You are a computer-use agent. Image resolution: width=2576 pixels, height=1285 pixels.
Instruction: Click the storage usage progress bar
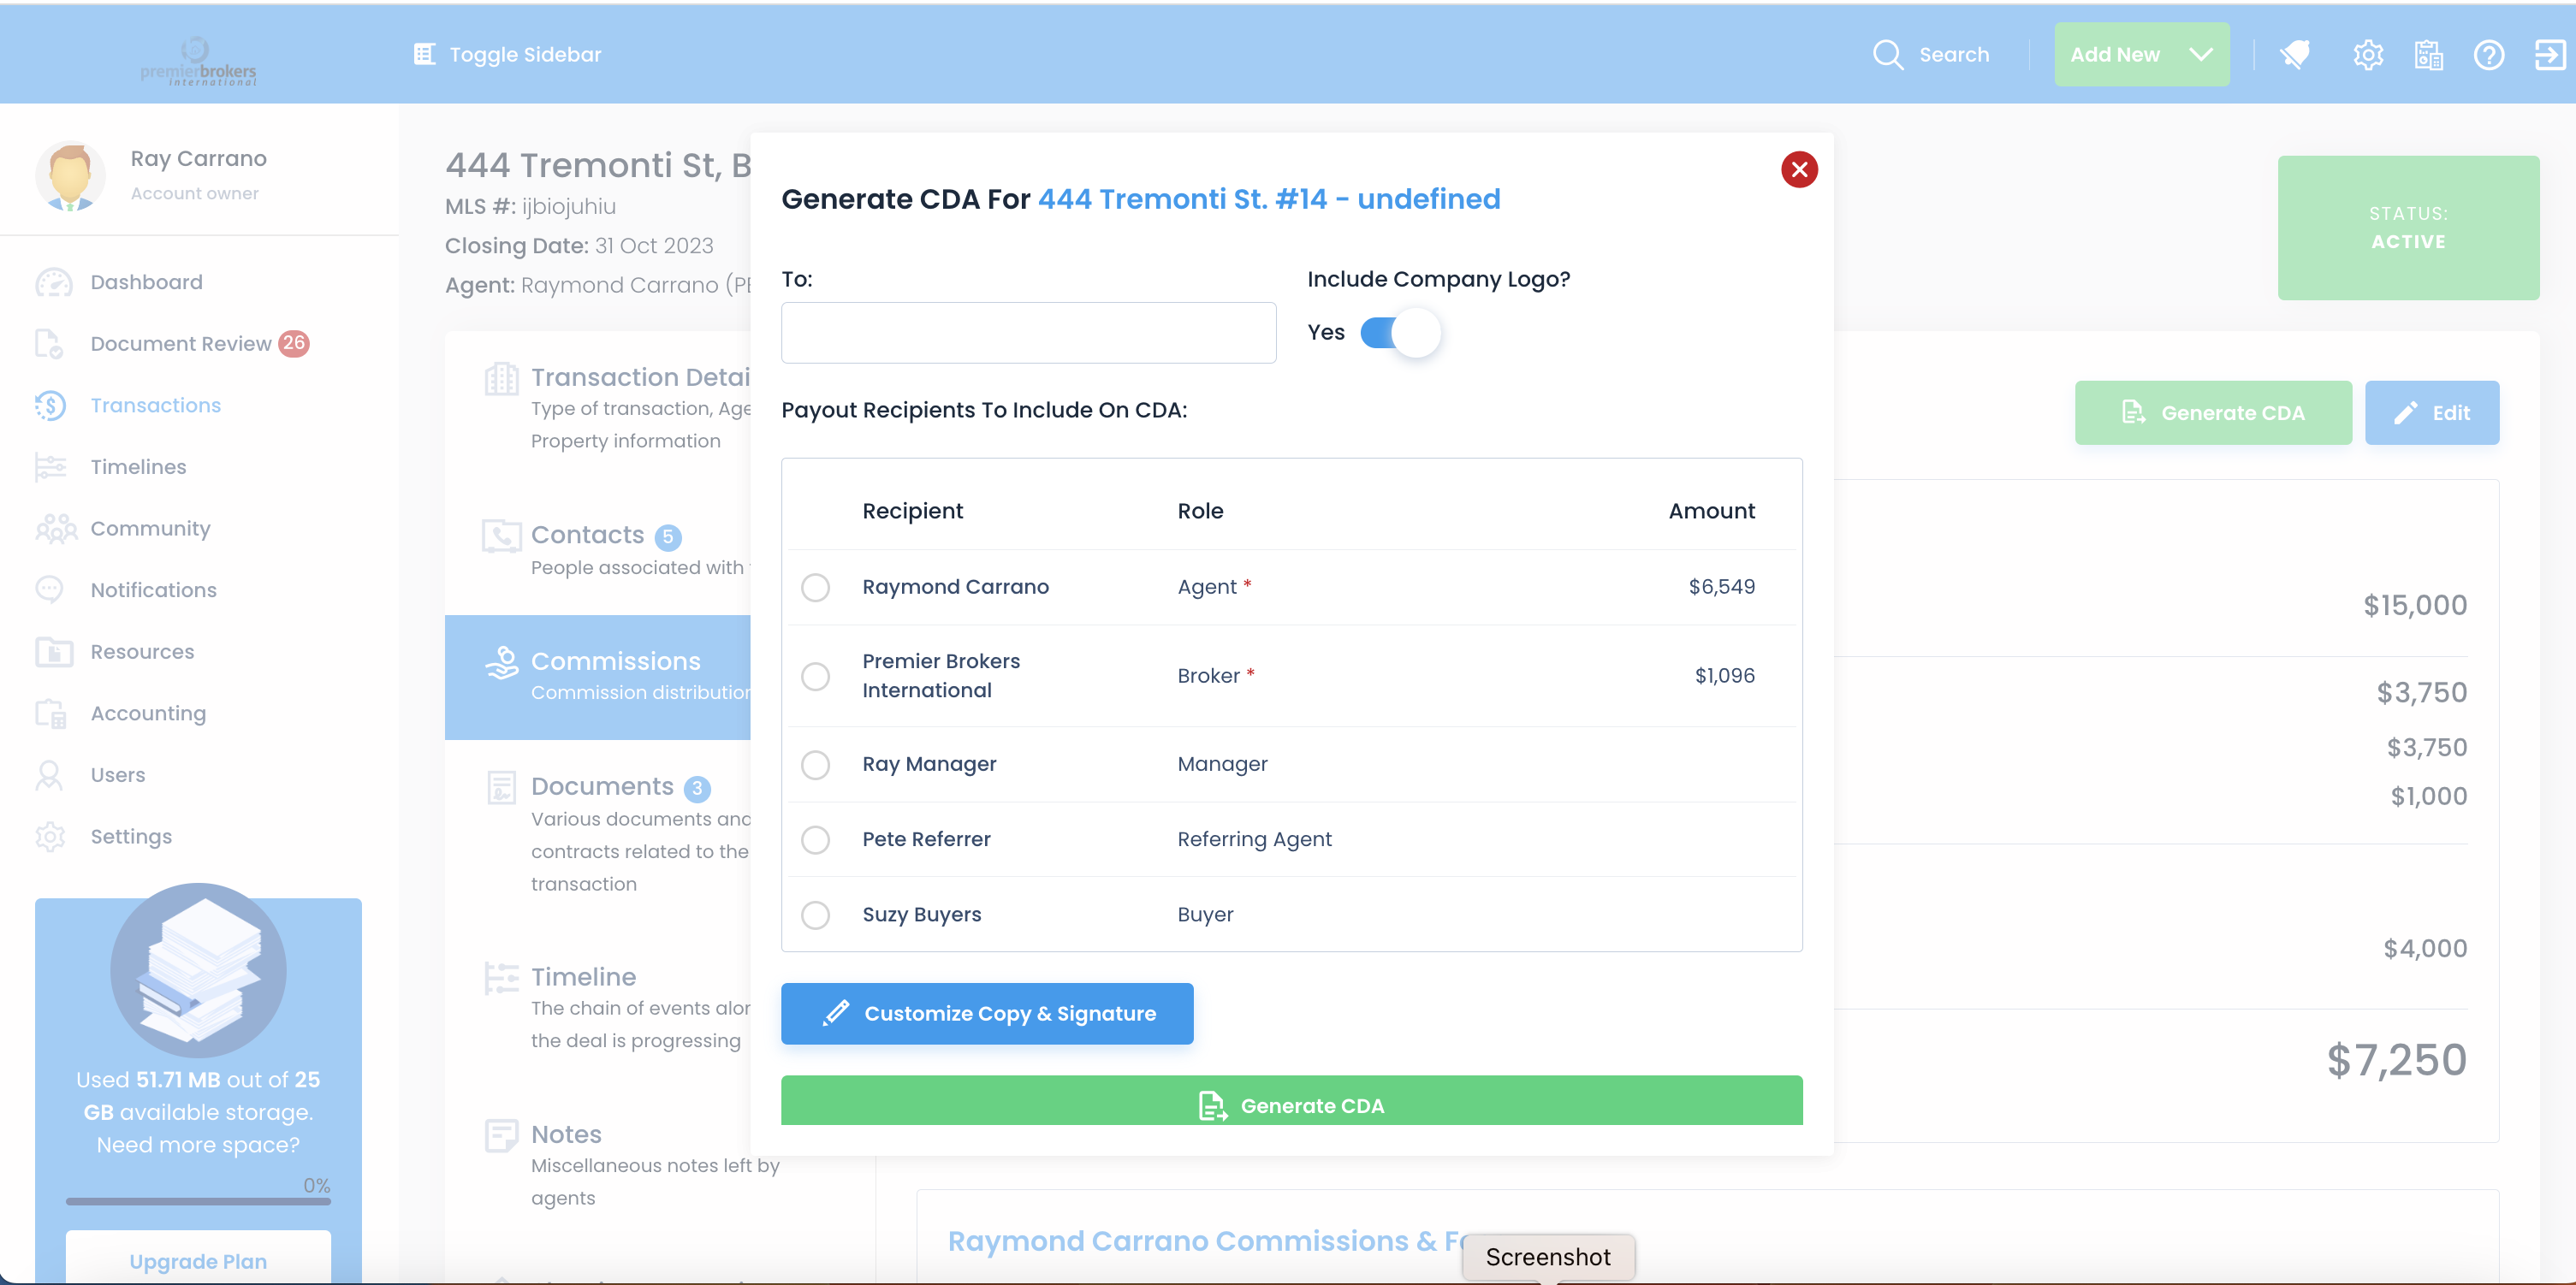[x=198, y=1201]
